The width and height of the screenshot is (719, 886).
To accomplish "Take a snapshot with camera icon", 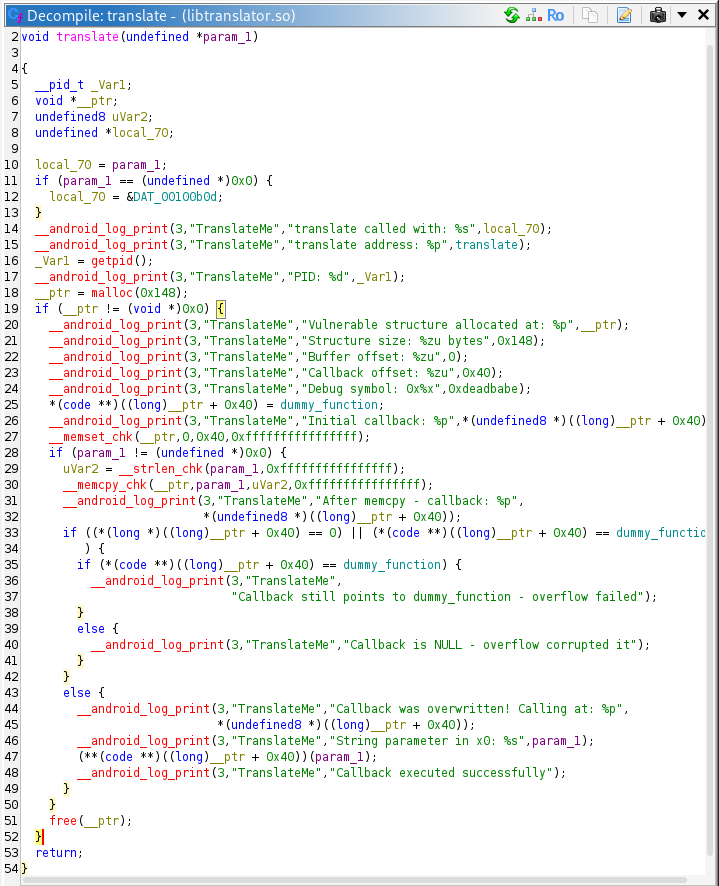I will click(x=657, y=15).
